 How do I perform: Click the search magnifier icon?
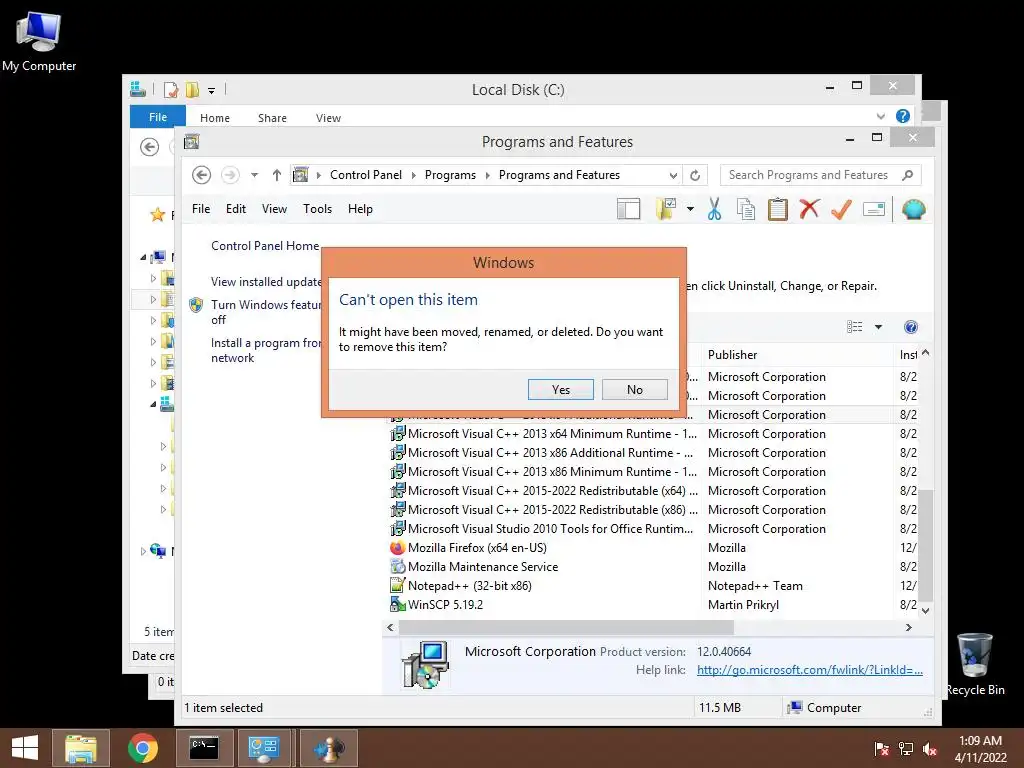(908, 175)
